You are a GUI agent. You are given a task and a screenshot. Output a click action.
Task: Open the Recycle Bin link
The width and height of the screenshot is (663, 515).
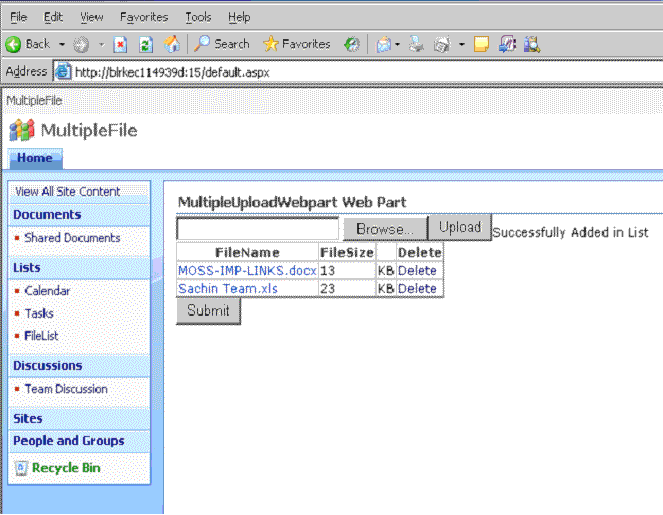click(x=66, y=468)
